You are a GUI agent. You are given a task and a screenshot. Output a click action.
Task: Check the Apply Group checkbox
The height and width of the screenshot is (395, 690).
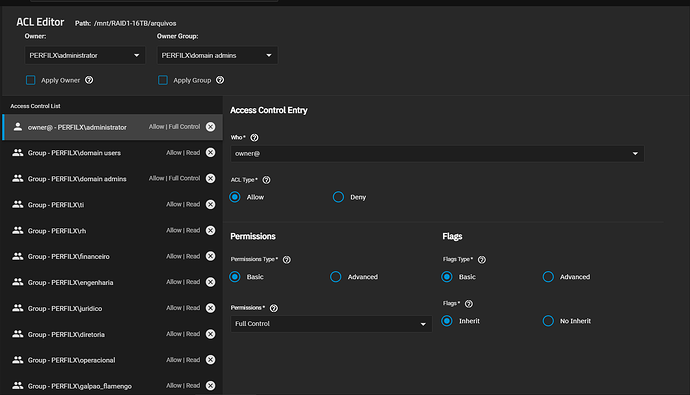click(163, 80)
